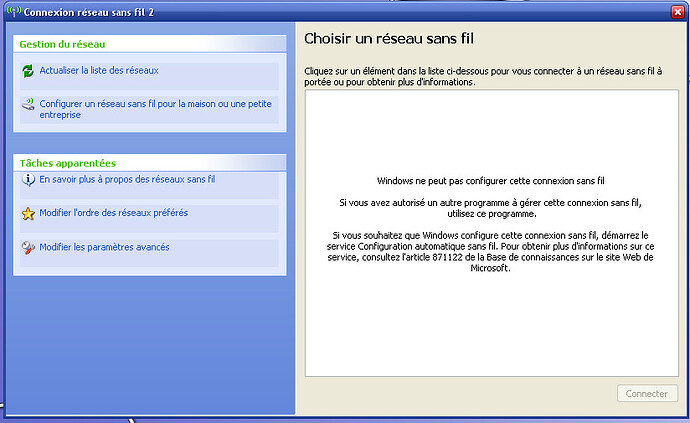Click the 'Connexion réseau sans fil 2' title bar
The image size is (690, 423).
300,10
